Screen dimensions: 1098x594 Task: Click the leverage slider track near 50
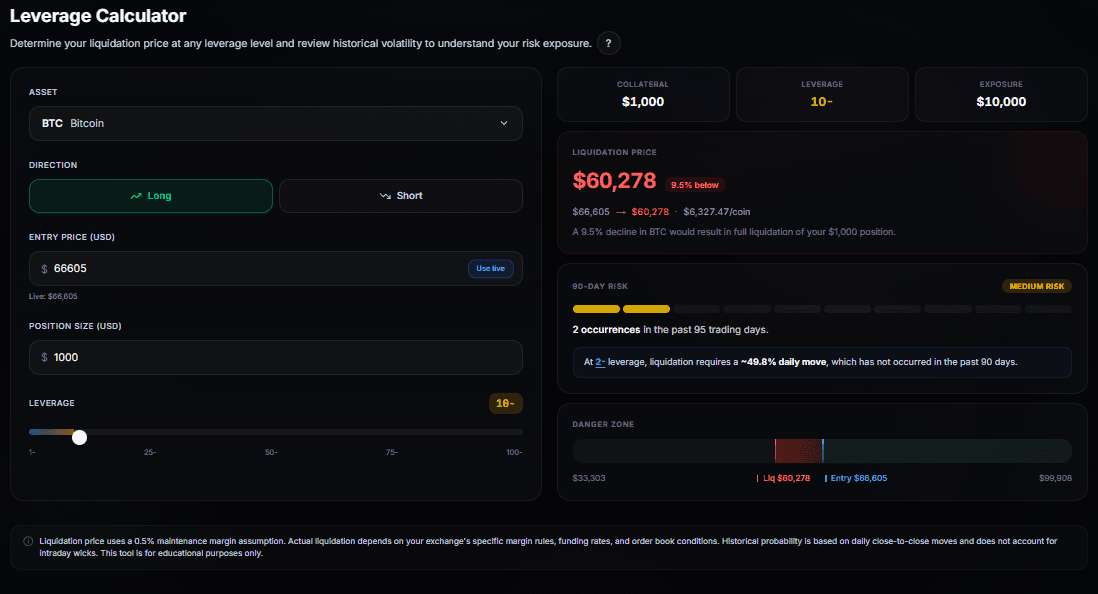click(271, 432)
